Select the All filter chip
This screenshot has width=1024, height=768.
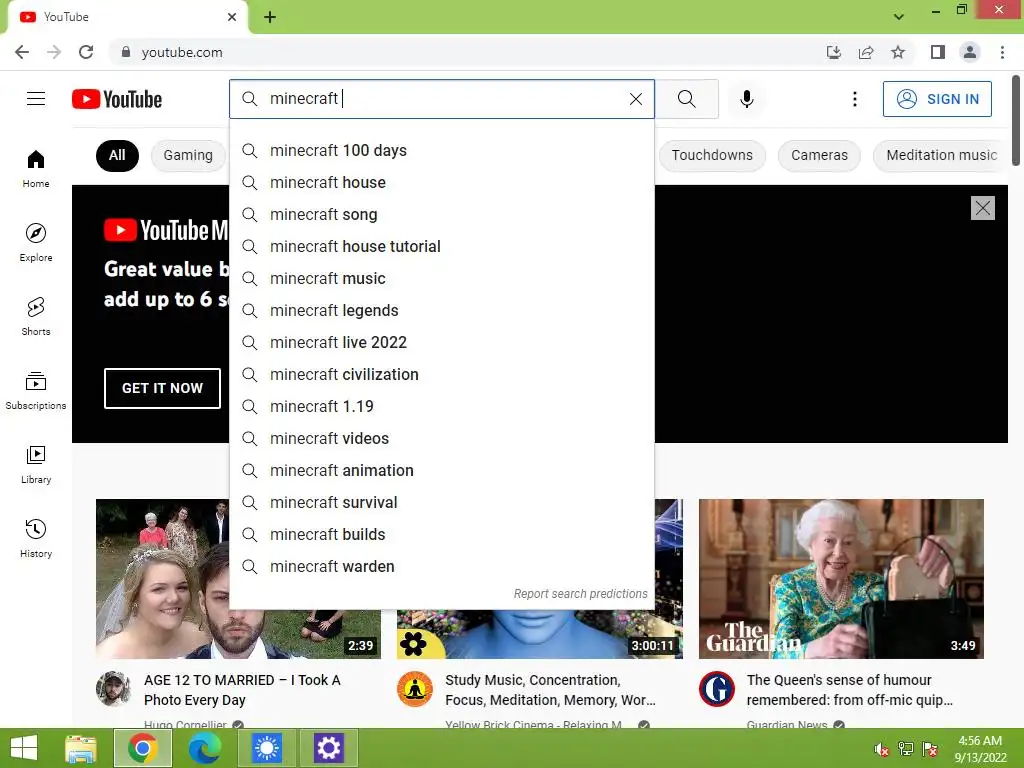click(117, 155)
